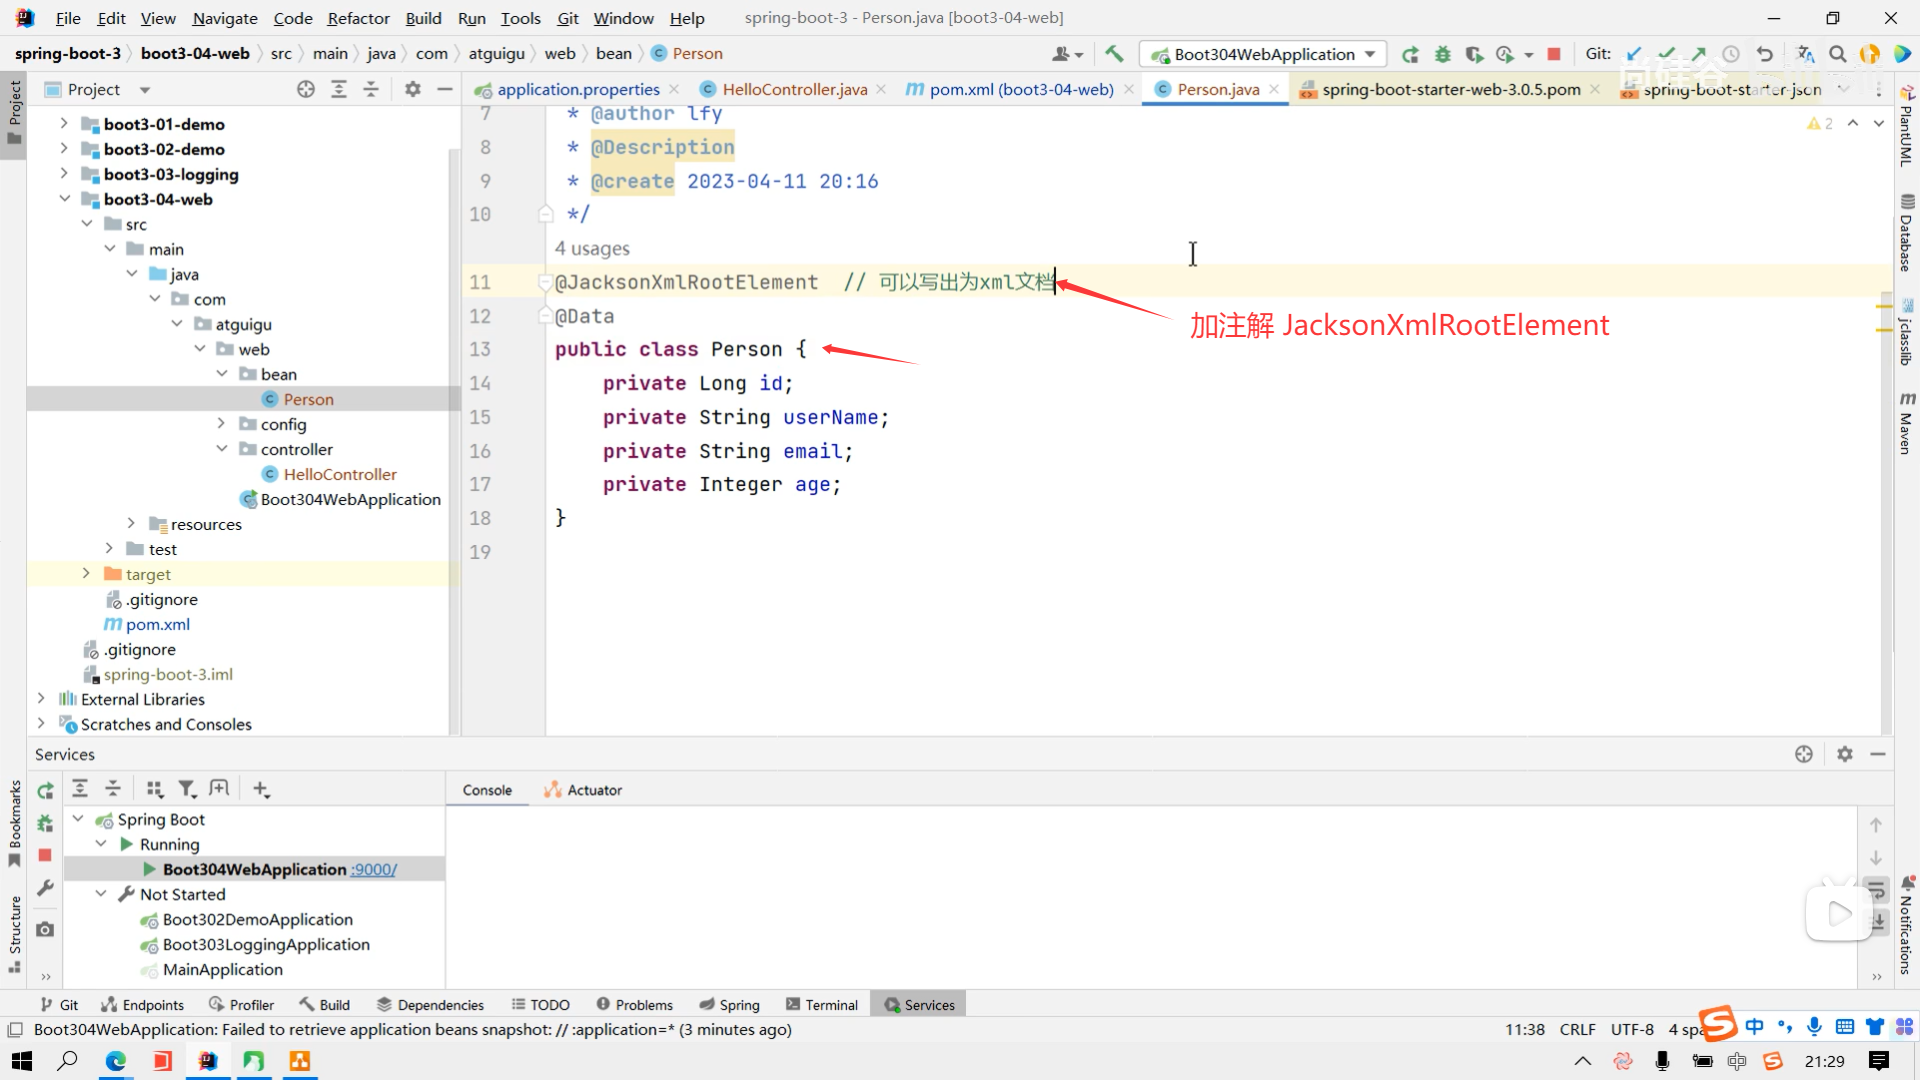Viewport: 1920px width, 1080px height.
Task: Open the run configuration Boot304WebApplication dropdown
Action: (1263, 54)
